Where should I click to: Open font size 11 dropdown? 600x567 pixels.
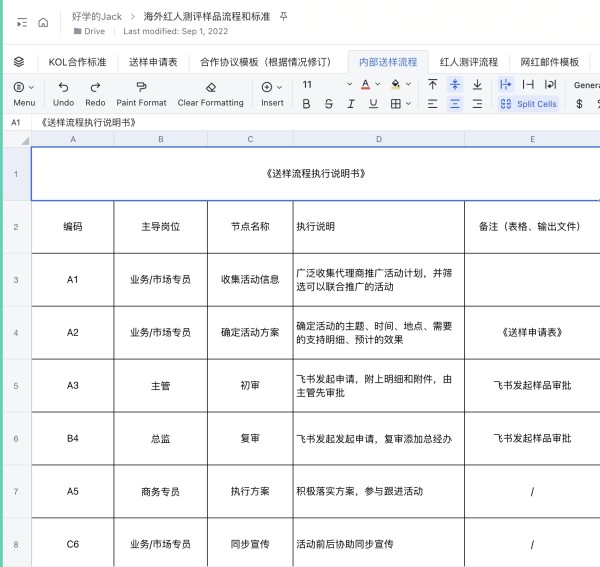[x=327, y=84]
